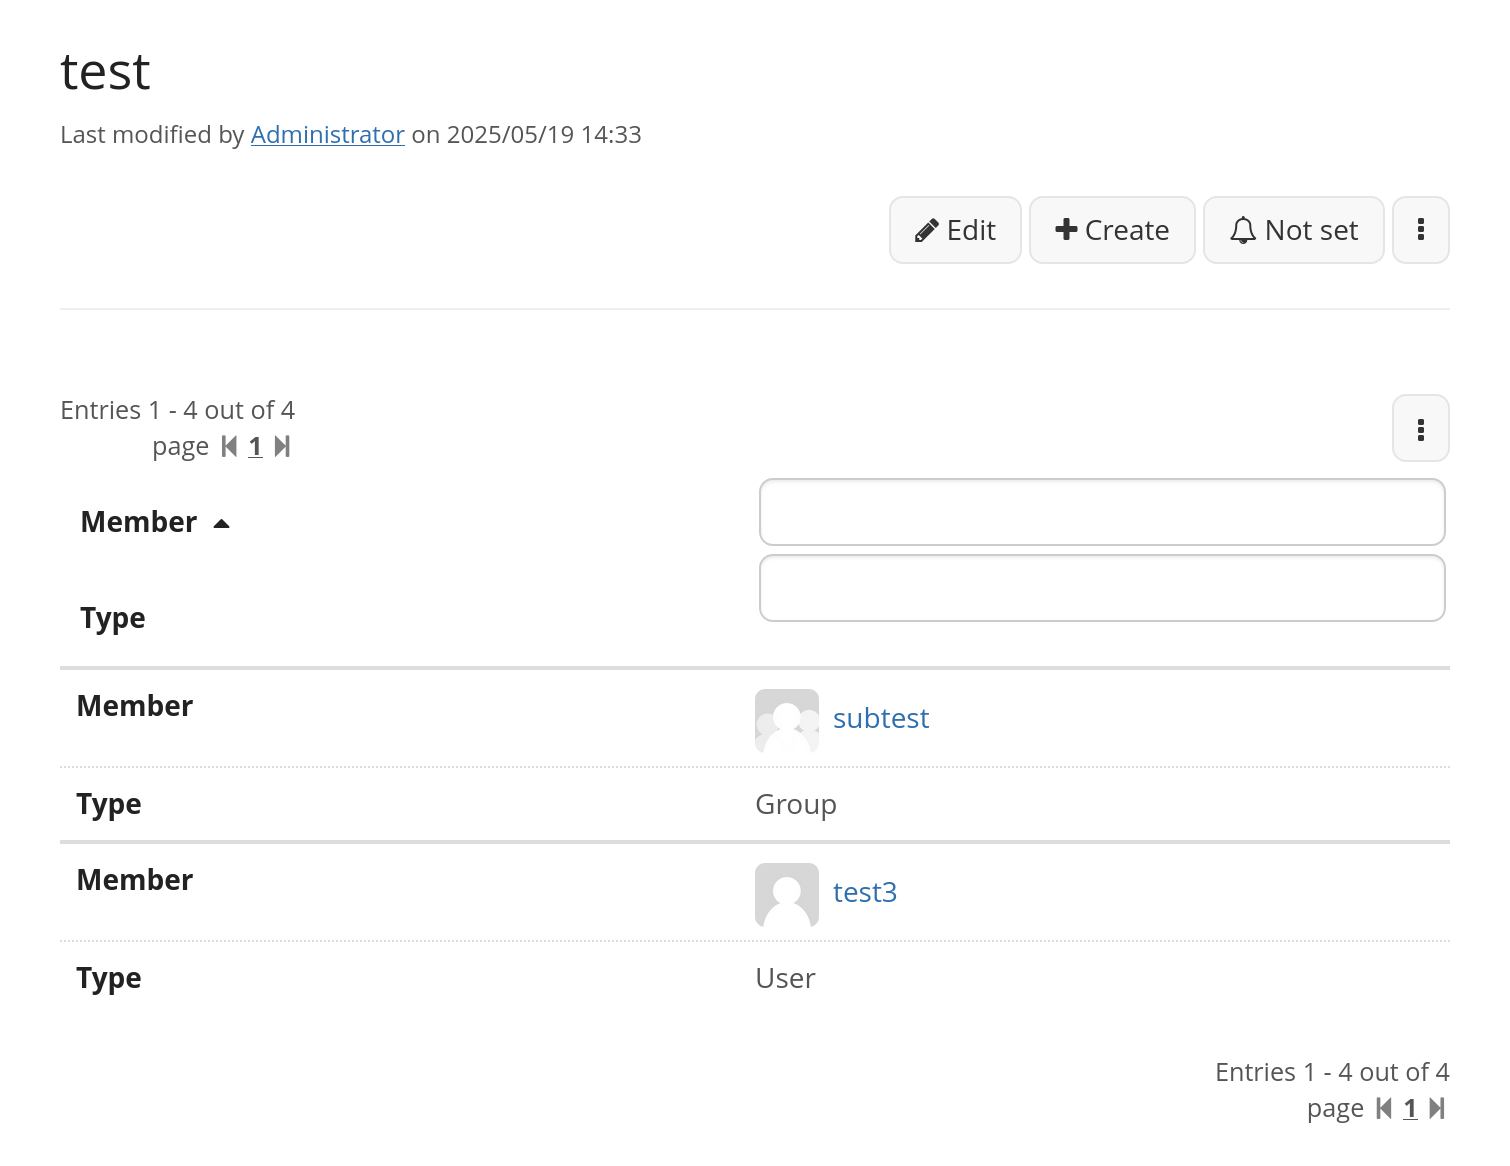Sort by the Member column arrow
The width and height of the screenshot is (1510, 1166).
pyautogui.click(x=222, y=523)
